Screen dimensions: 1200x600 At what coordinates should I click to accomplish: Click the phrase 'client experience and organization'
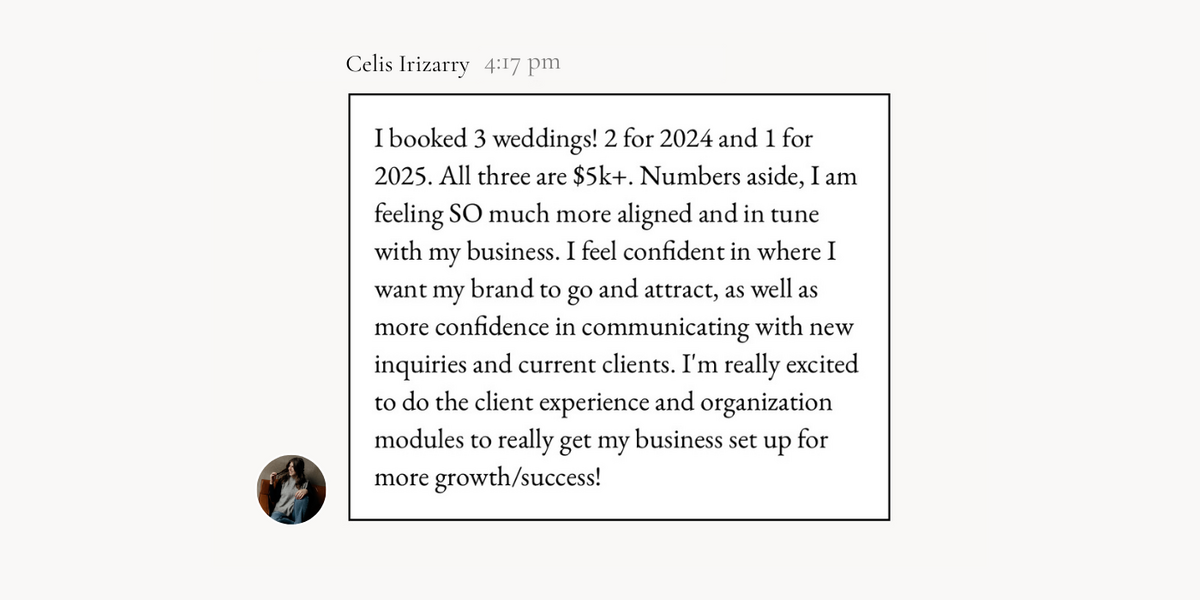coord(642,403)
